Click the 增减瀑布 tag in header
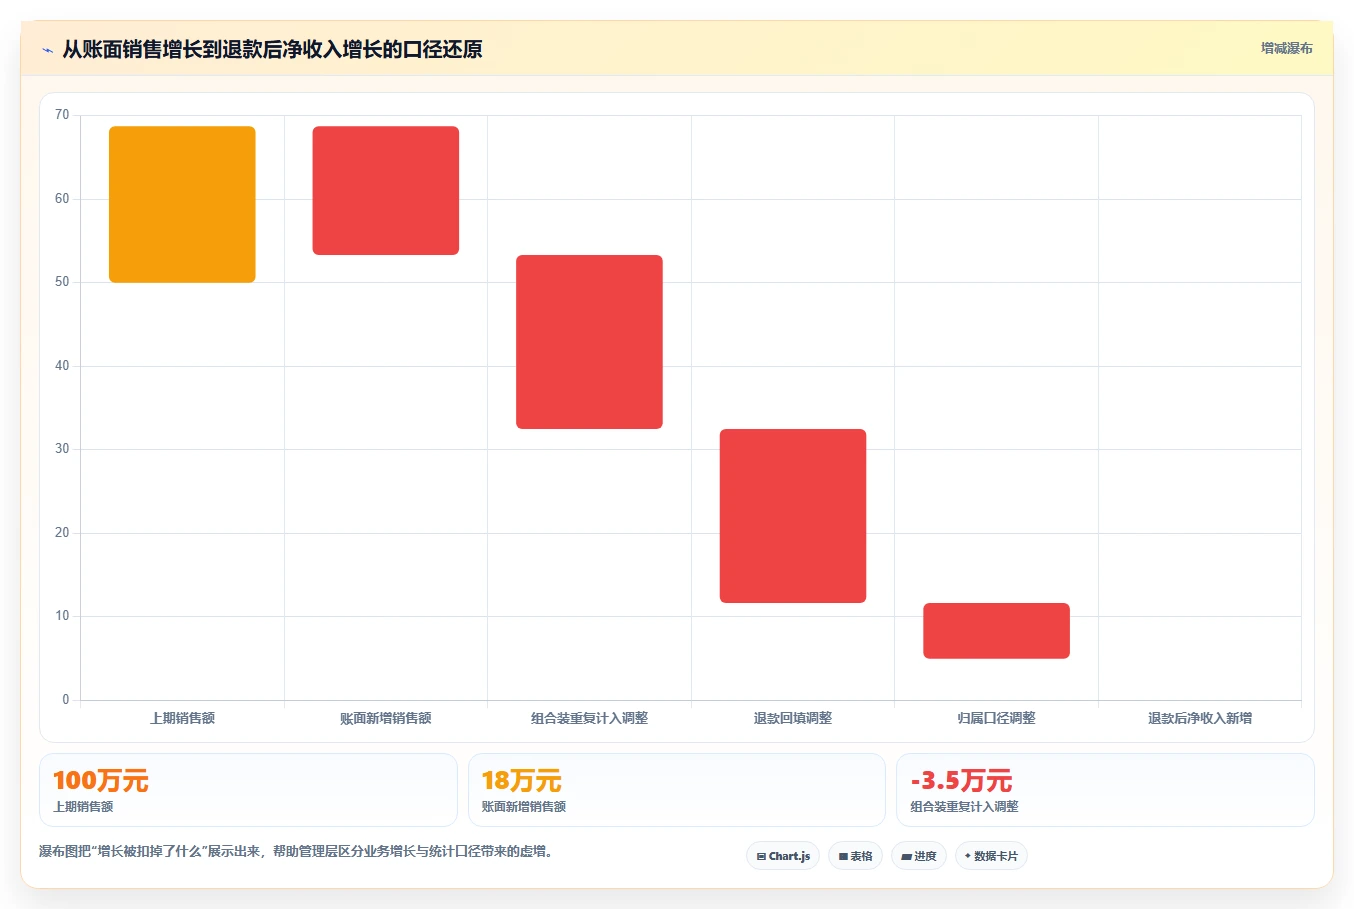This screenshot has width=1354, height=909. (x=1286, y=48)
